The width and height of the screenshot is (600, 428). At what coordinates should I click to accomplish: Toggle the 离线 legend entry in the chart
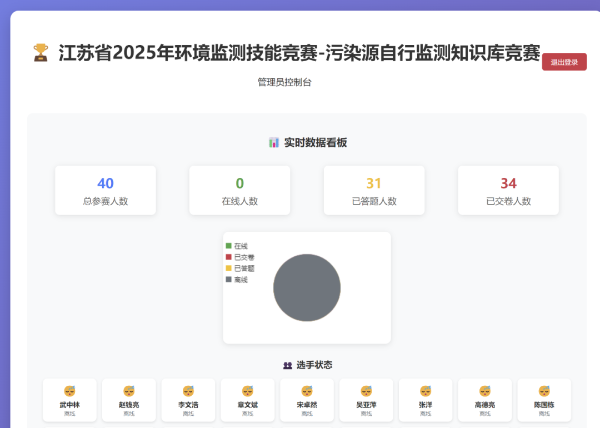[236, 279]
